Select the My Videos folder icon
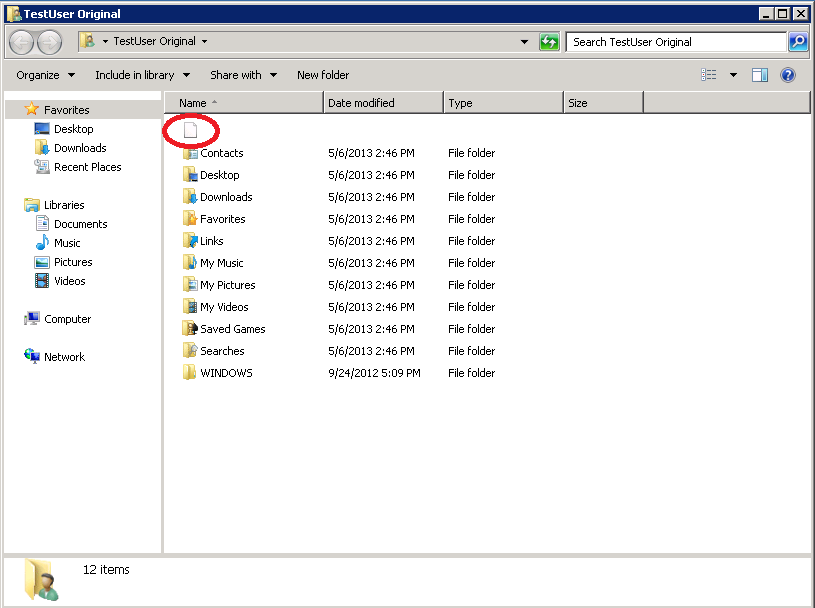 click(x=191, y=307)
